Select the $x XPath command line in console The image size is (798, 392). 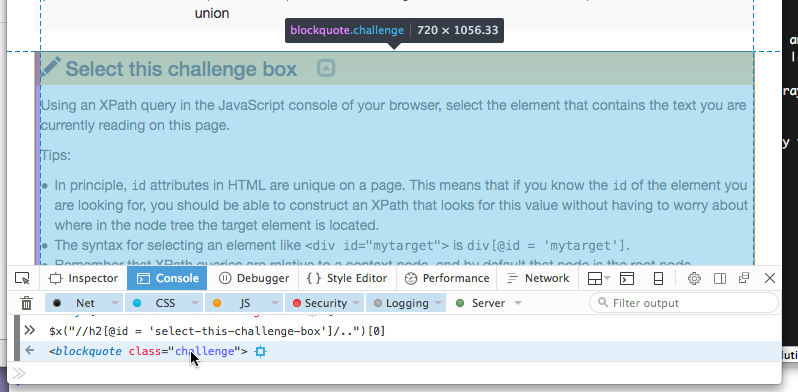tap(217, 331)
